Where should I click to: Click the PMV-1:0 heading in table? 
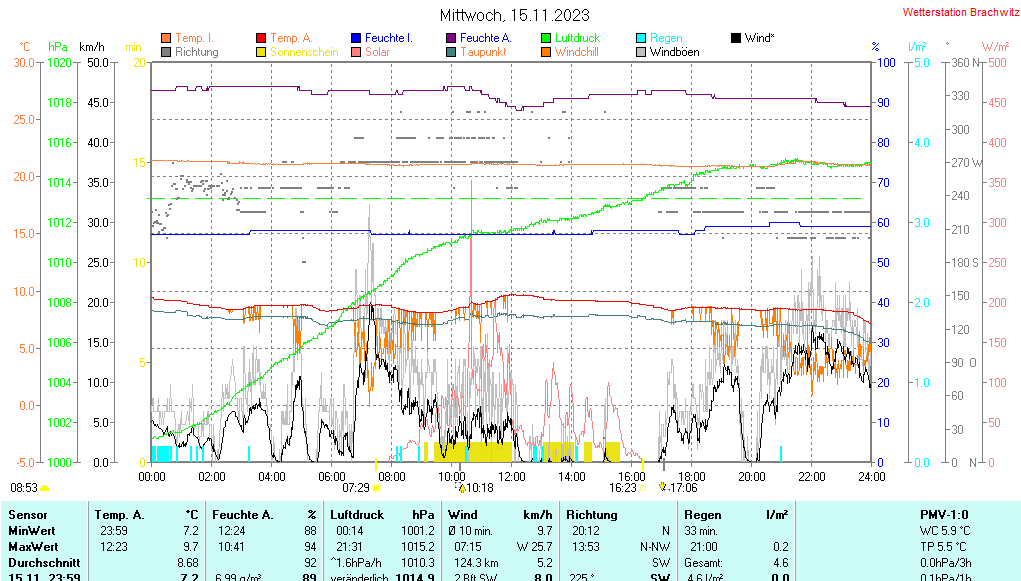point(943,514)
